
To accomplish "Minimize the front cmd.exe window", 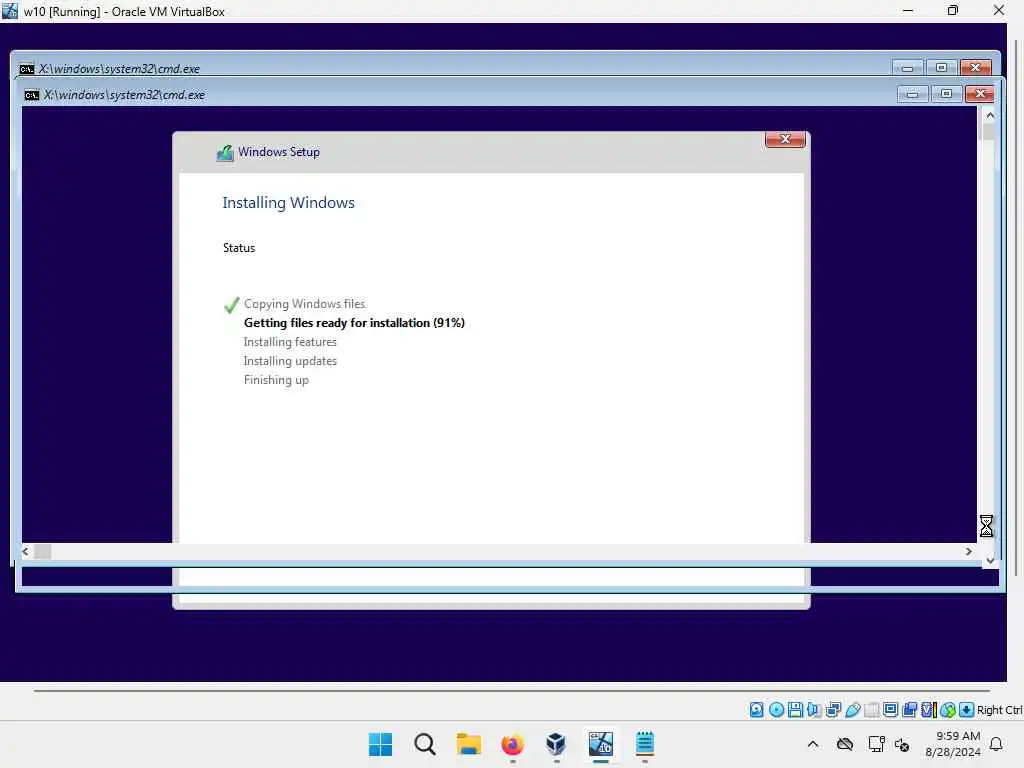I will click(x=912, y=94).
